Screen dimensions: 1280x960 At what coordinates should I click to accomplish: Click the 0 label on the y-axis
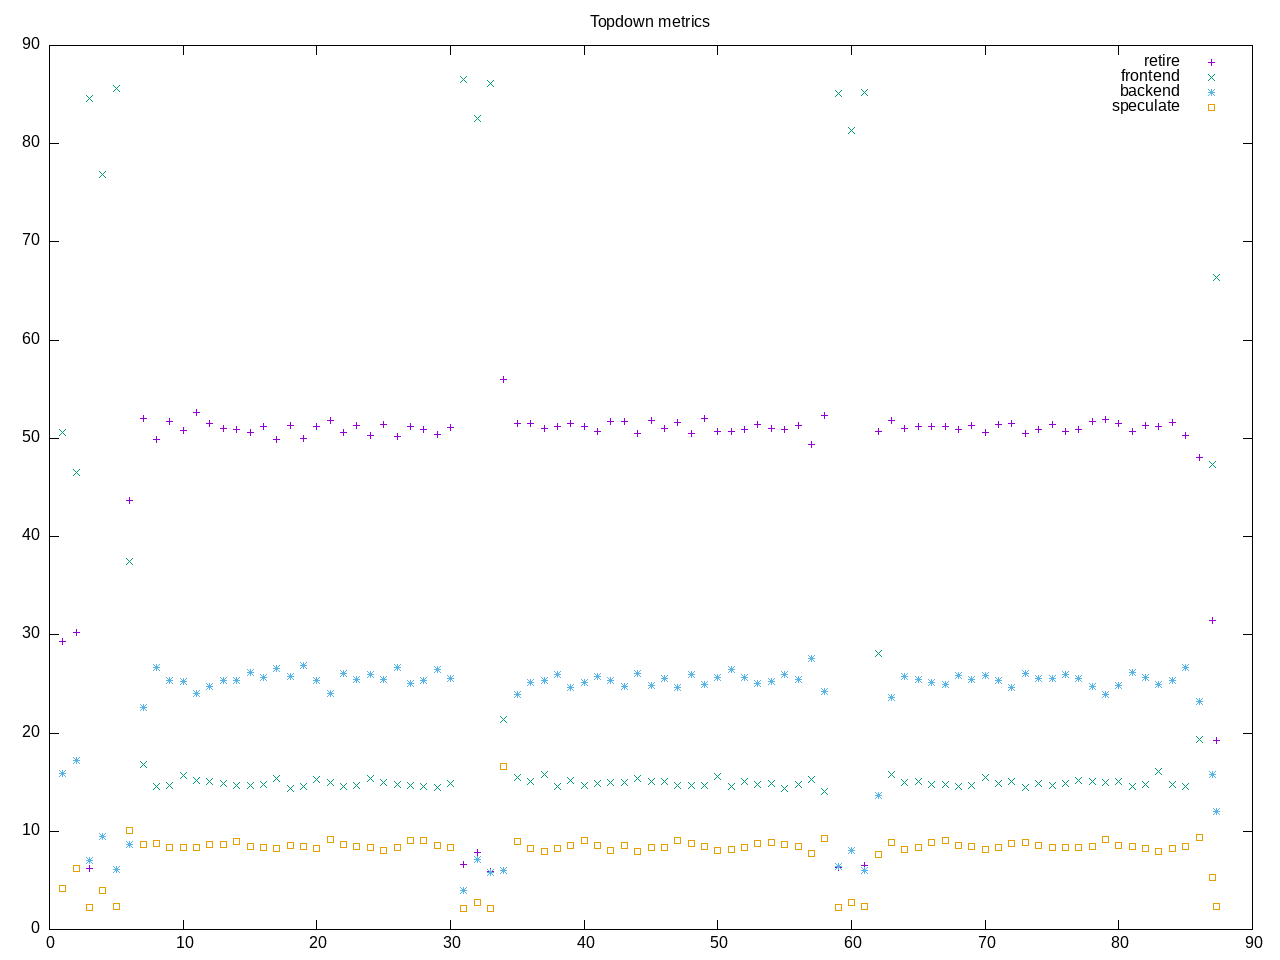35,928
